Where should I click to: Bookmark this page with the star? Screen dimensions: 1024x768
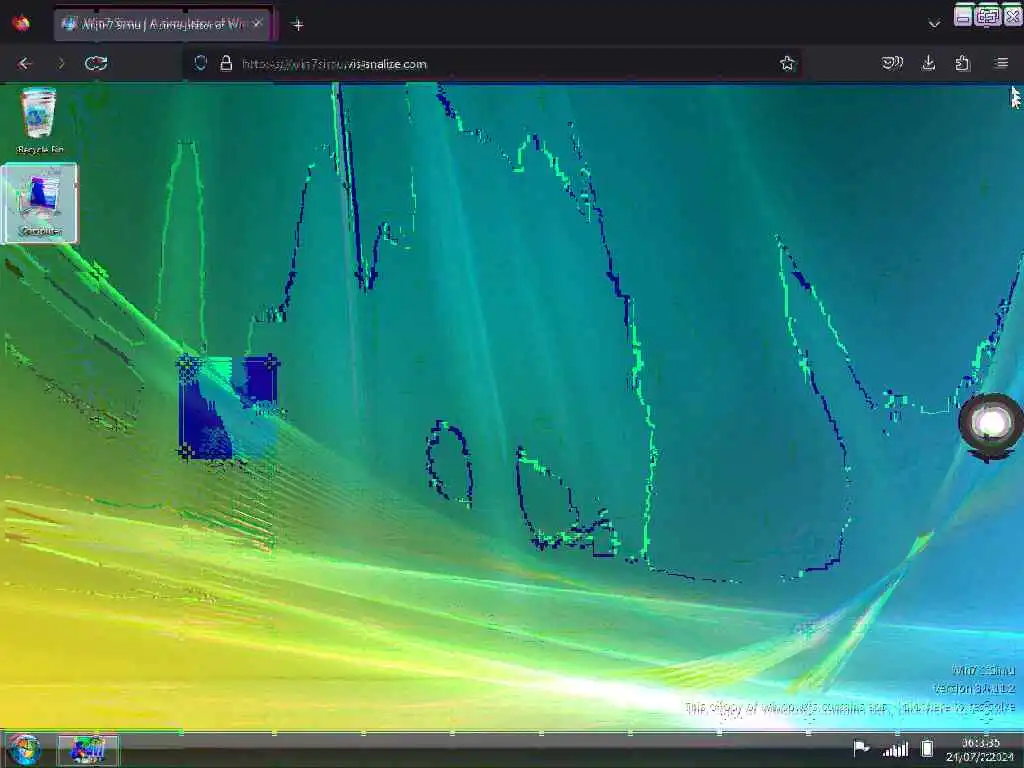[787, 63]
